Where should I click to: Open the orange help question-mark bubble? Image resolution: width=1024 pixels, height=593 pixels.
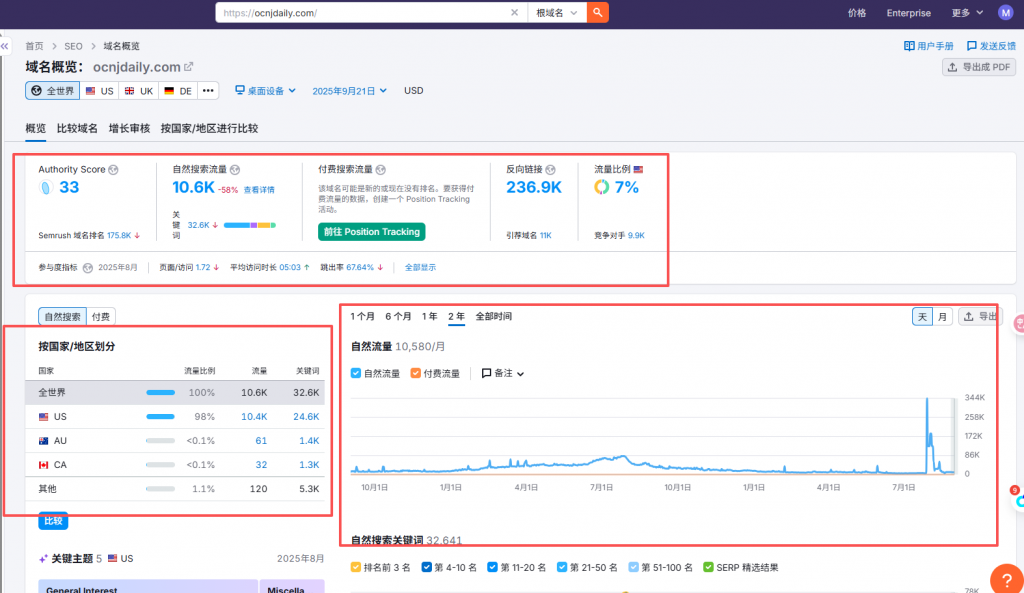1004,578
